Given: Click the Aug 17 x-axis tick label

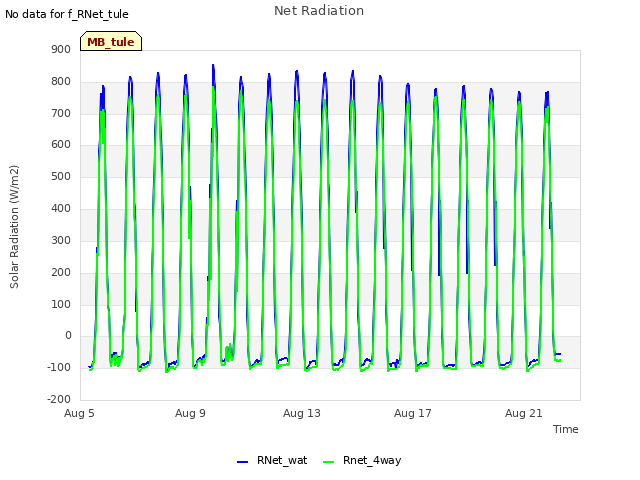Looking at the screenshot, I should 413,413.
